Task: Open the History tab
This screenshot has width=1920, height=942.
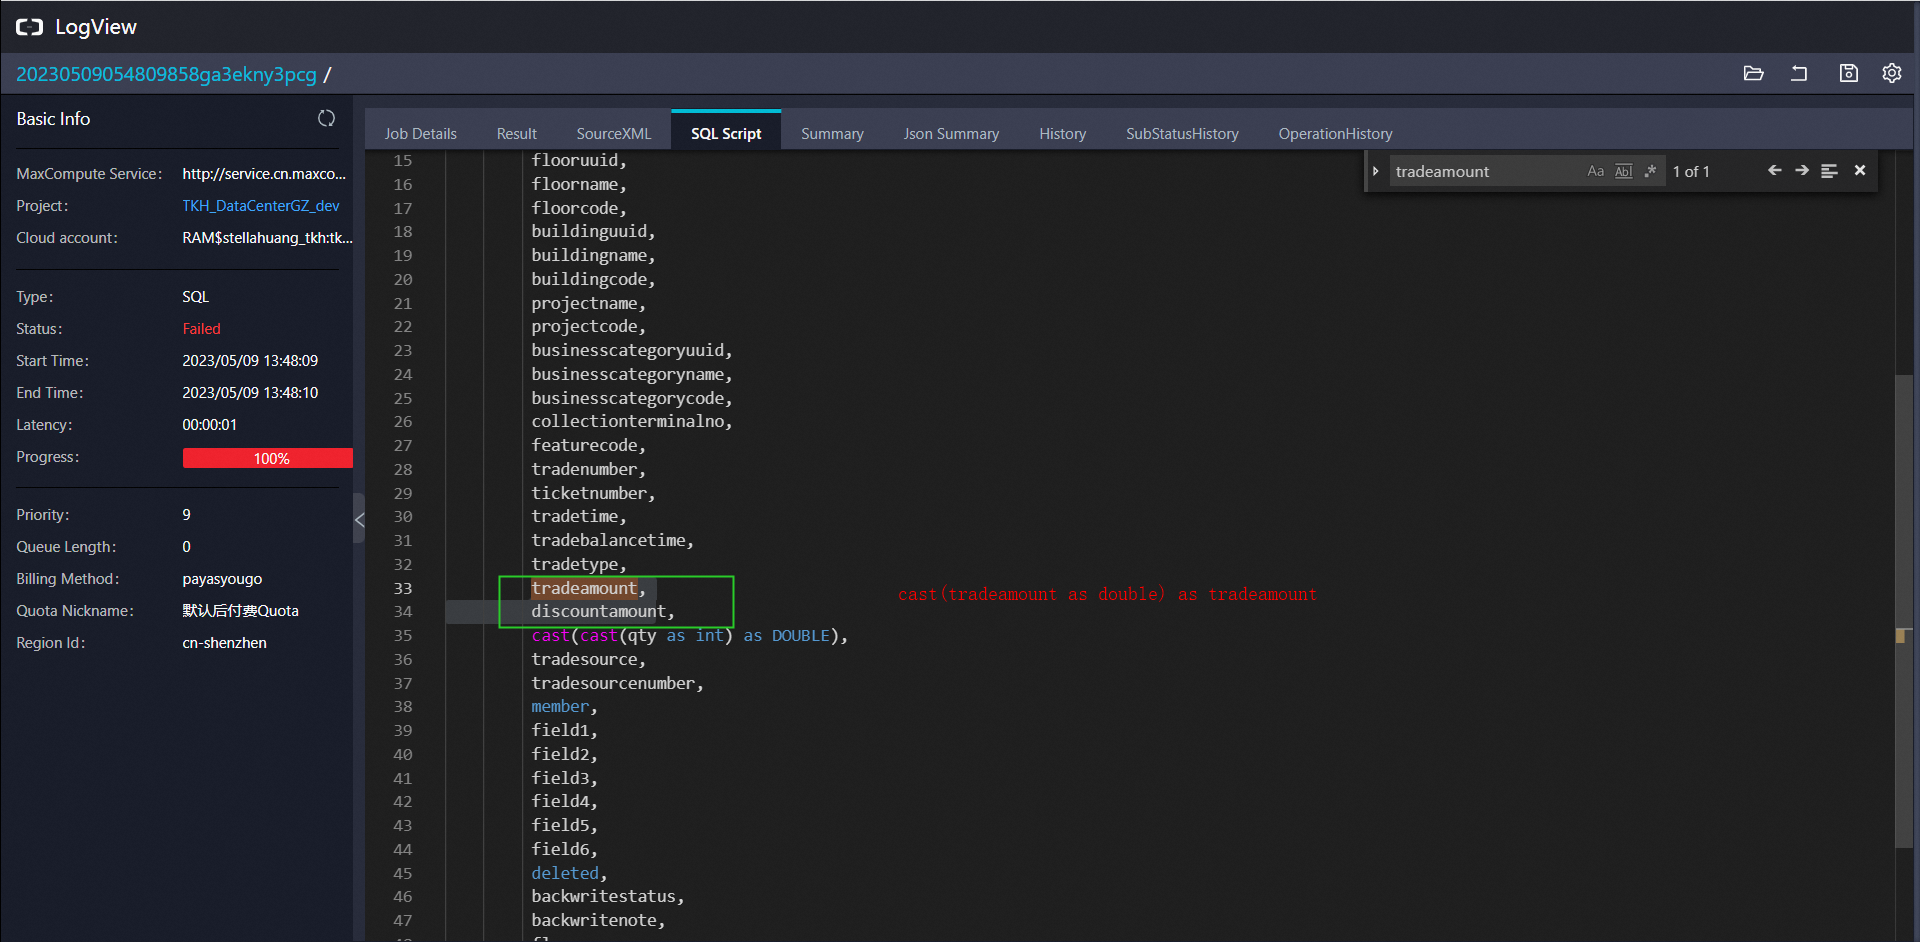Action: click(1062, 133)
